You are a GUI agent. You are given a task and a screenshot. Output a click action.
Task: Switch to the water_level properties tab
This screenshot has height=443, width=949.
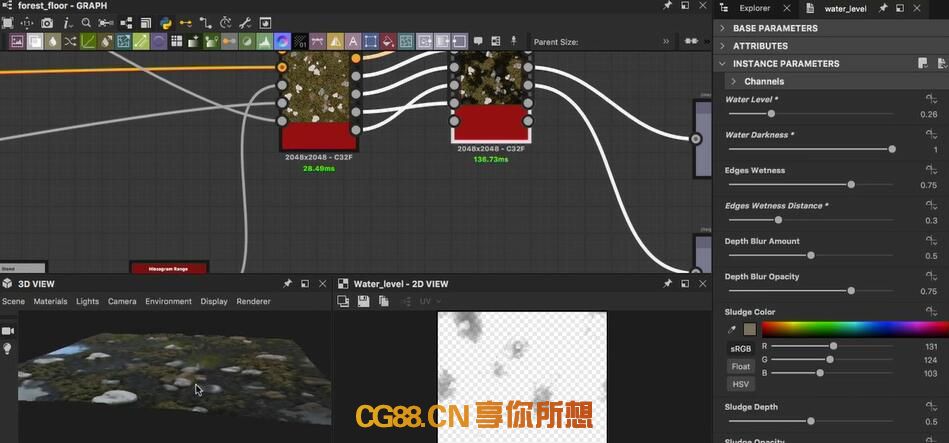coord(846,8)
